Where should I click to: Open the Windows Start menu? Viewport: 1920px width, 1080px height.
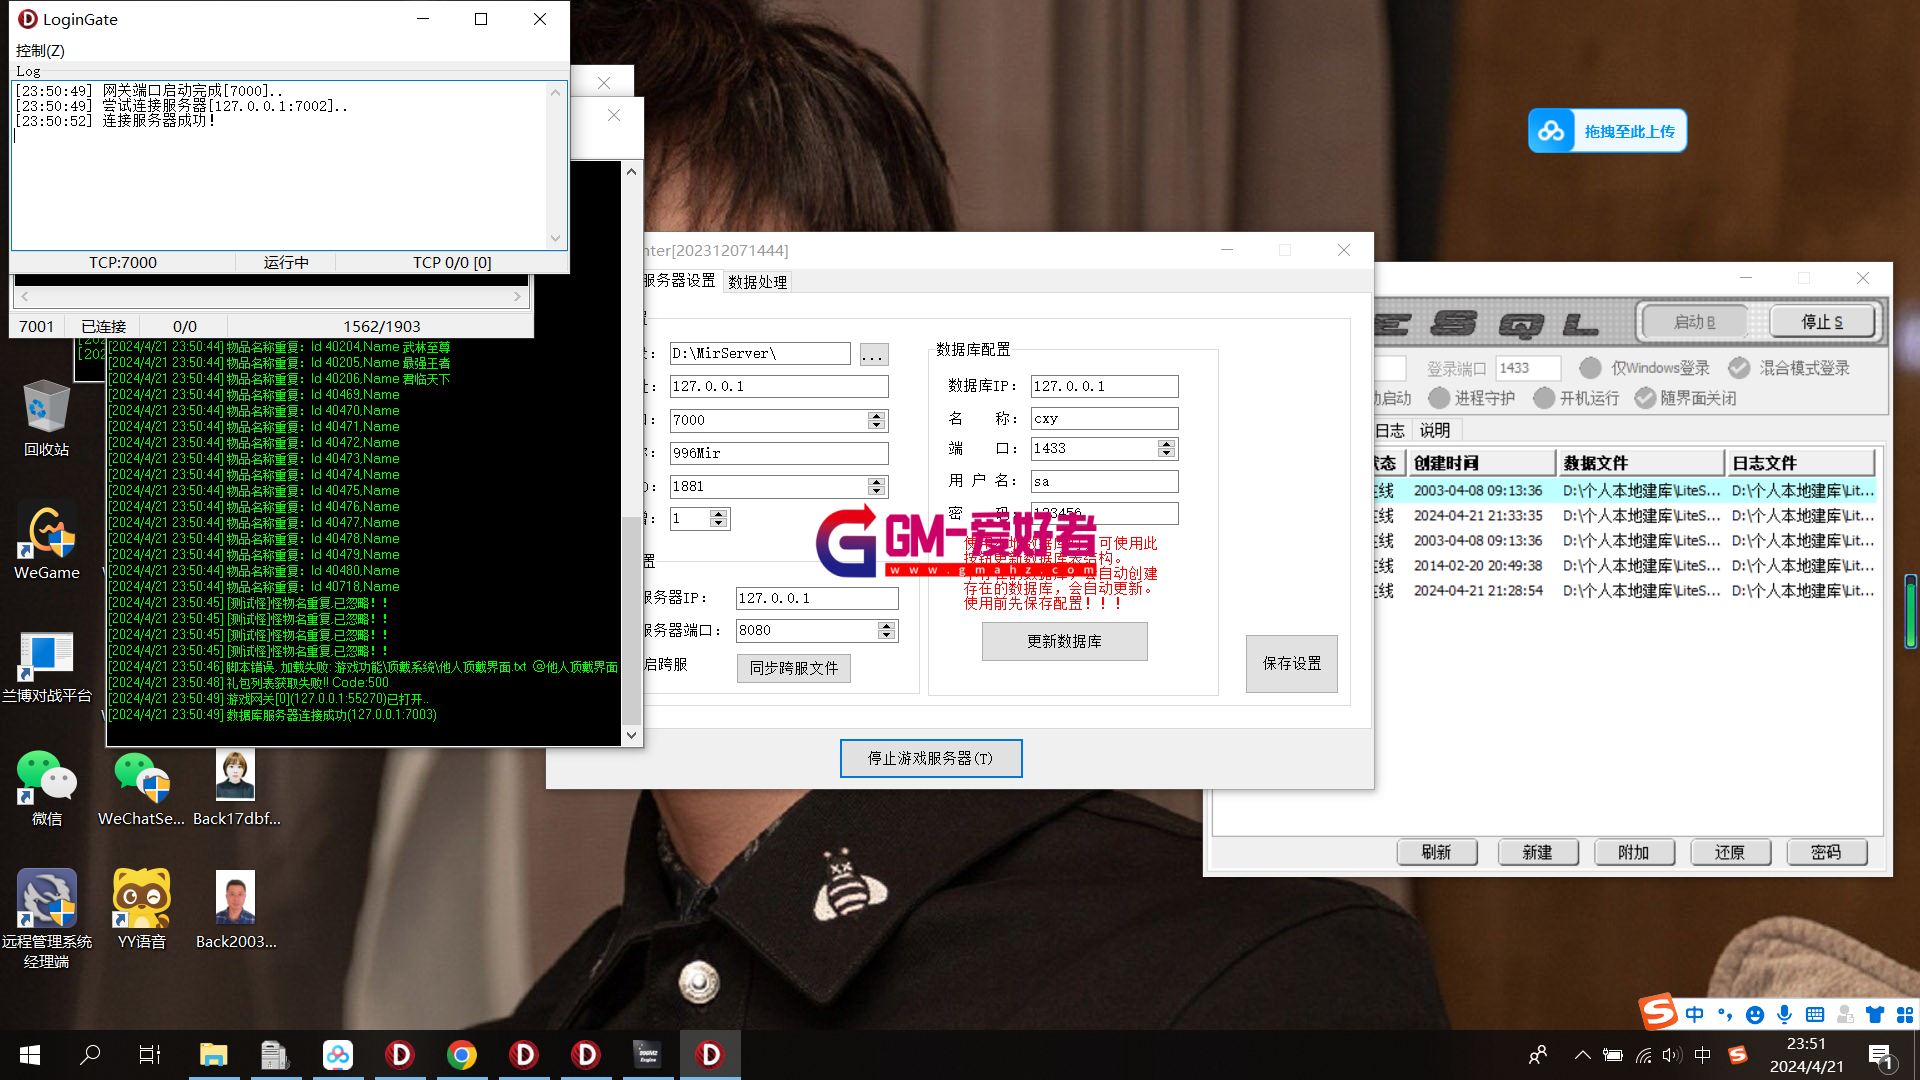click(30, 1054)
